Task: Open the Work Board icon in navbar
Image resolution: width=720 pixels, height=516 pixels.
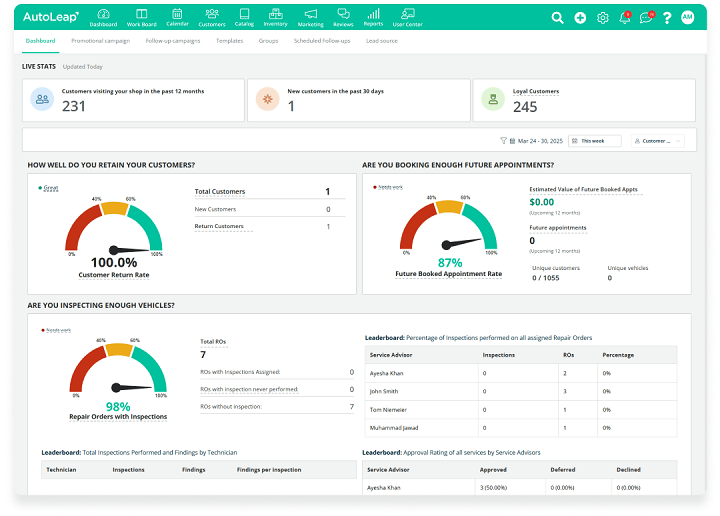Action: (139, 17)
